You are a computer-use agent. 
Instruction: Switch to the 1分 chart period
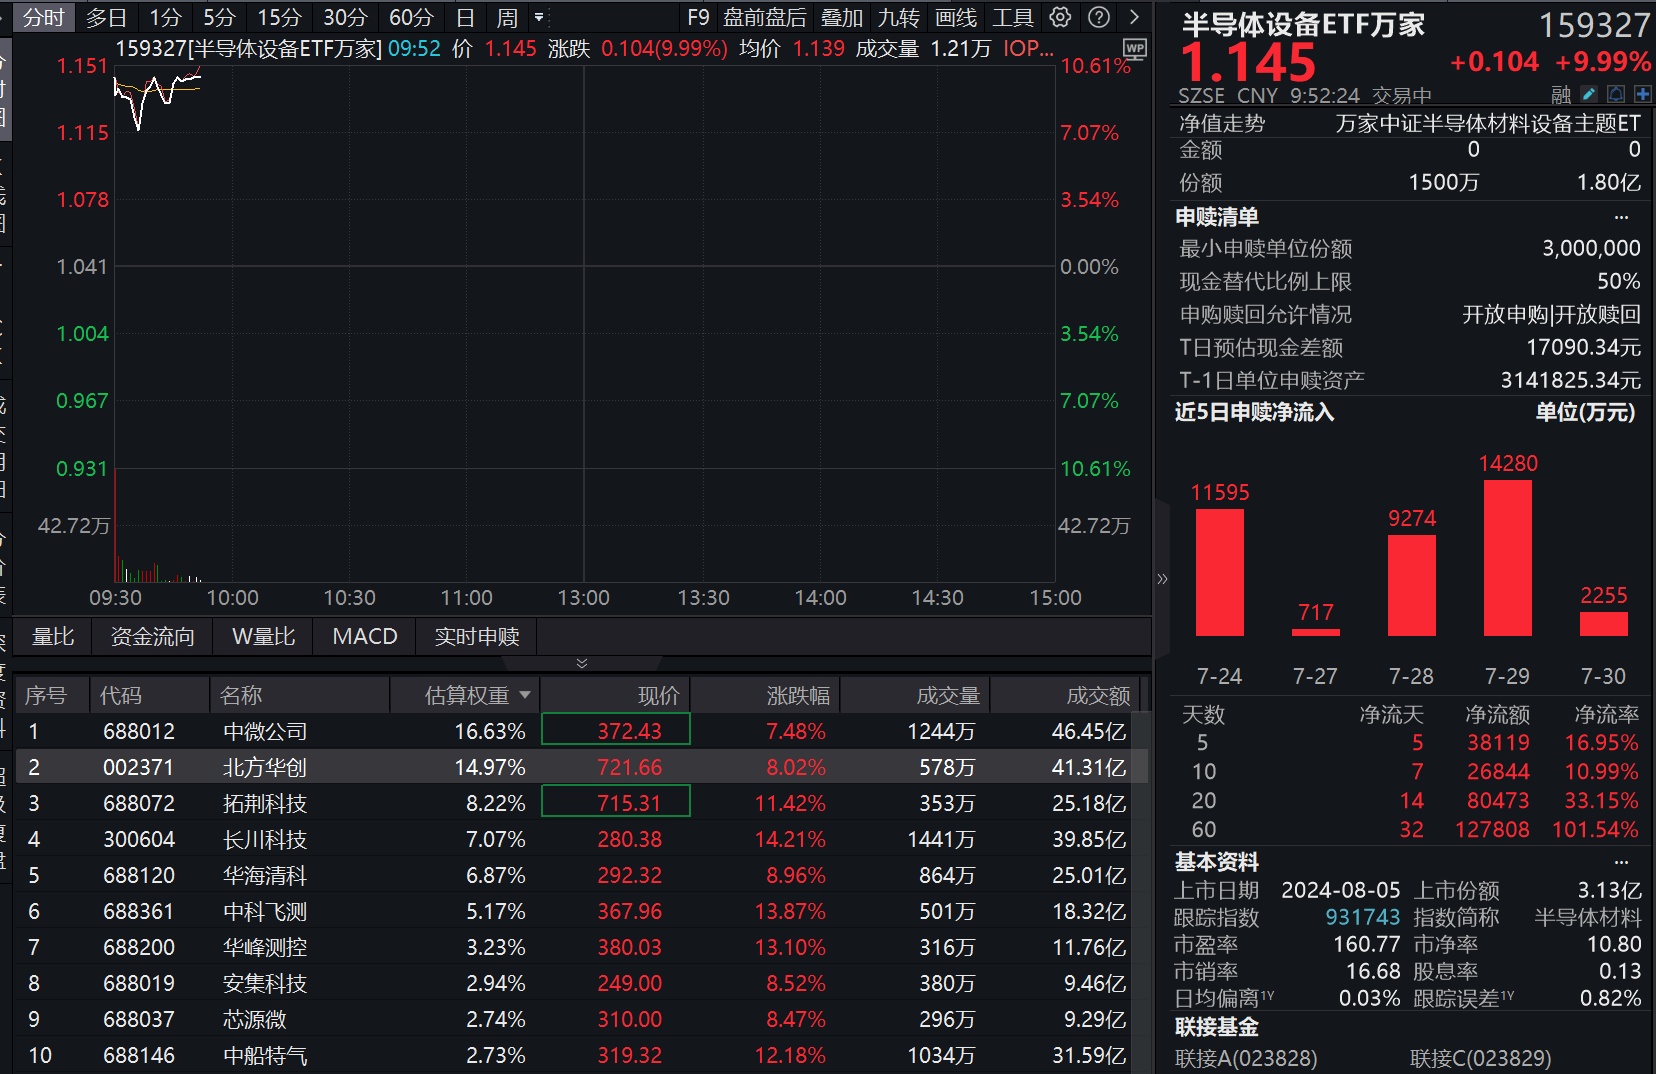point(165,17)
